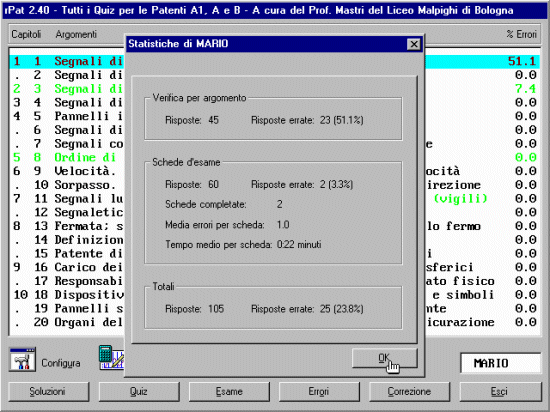The width and height of the screenshot is (550, 412).
Task: Close the Statistiche di MARIO dialog
Action: (414, 44)
